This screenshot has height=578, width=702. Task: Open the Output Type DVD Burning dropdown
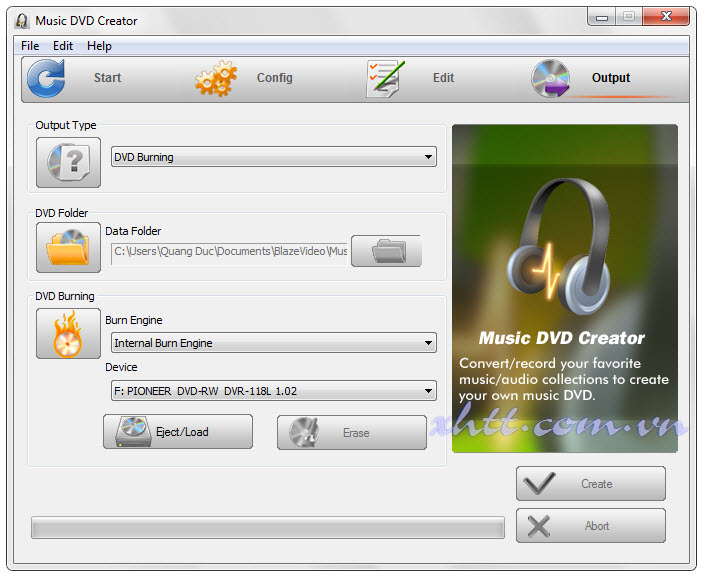274,157
